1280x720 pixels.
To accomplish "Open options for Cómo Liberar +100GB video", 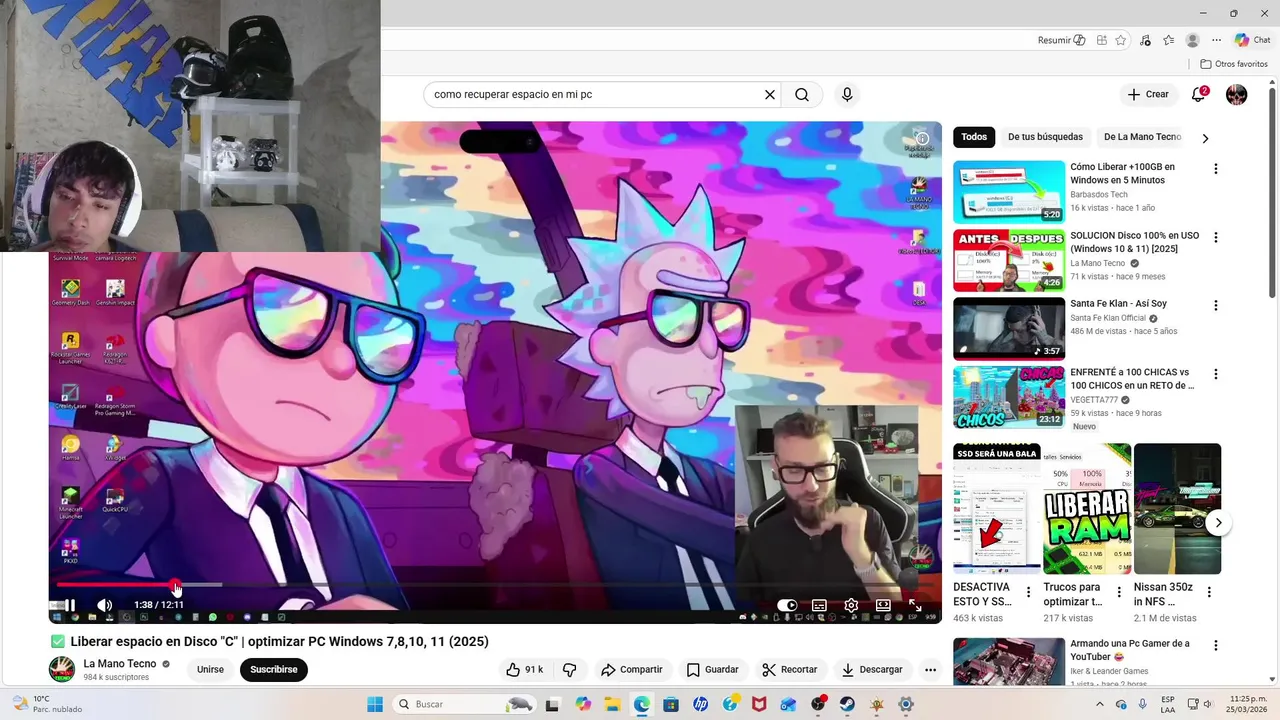I will coord(1216,169).
